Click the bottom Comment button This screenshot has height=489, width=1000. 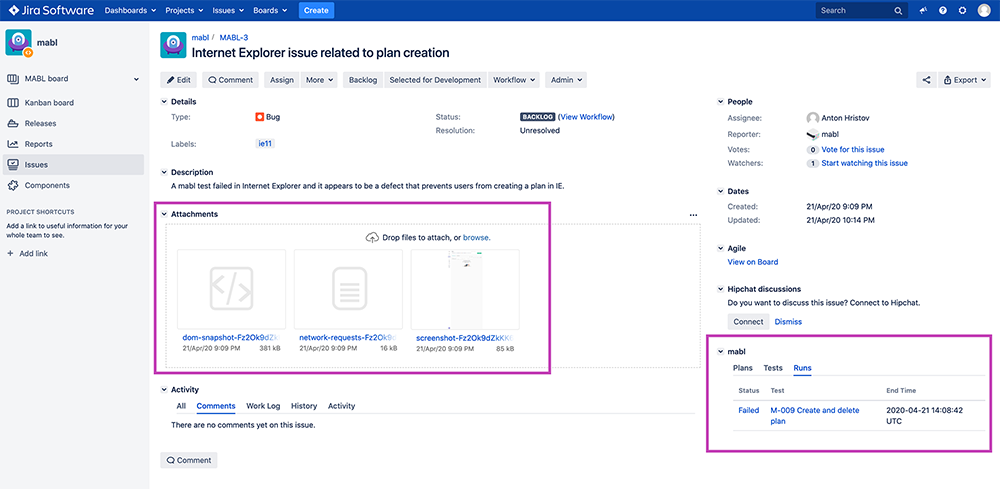tap(189, 460)
